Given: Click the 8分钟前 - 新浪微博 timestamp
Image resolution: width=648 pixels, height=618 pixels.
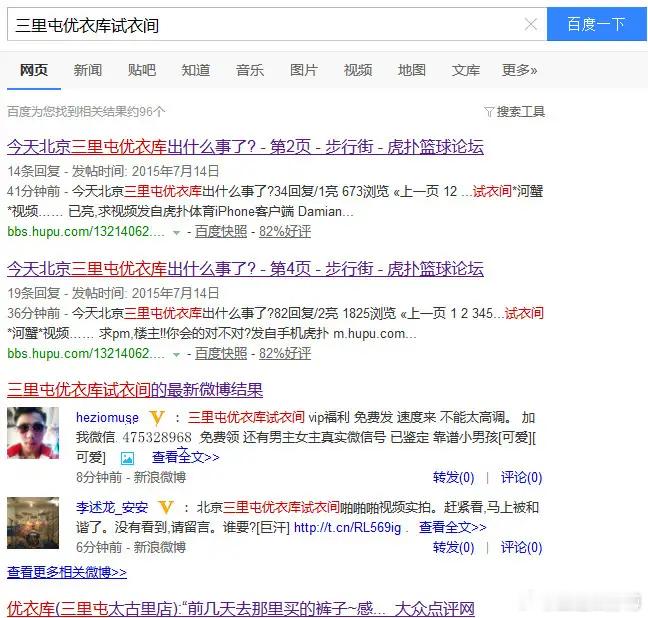Looking at the screenshot, I should pos(131,477).
